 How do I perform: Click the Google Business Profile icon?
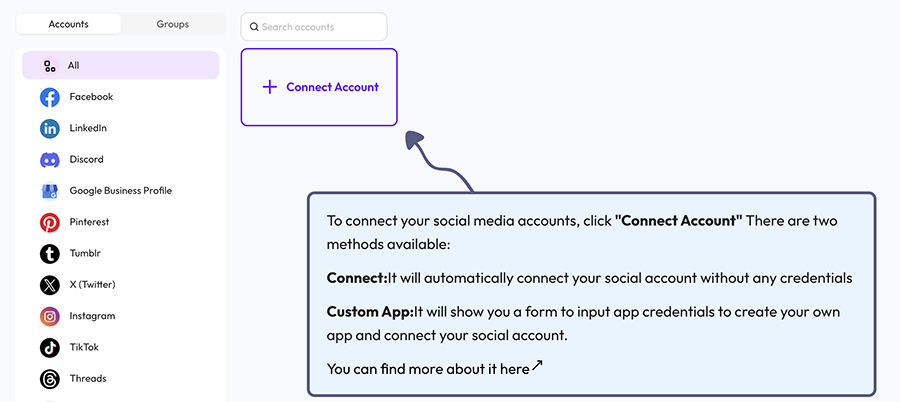tap(50, 191)
